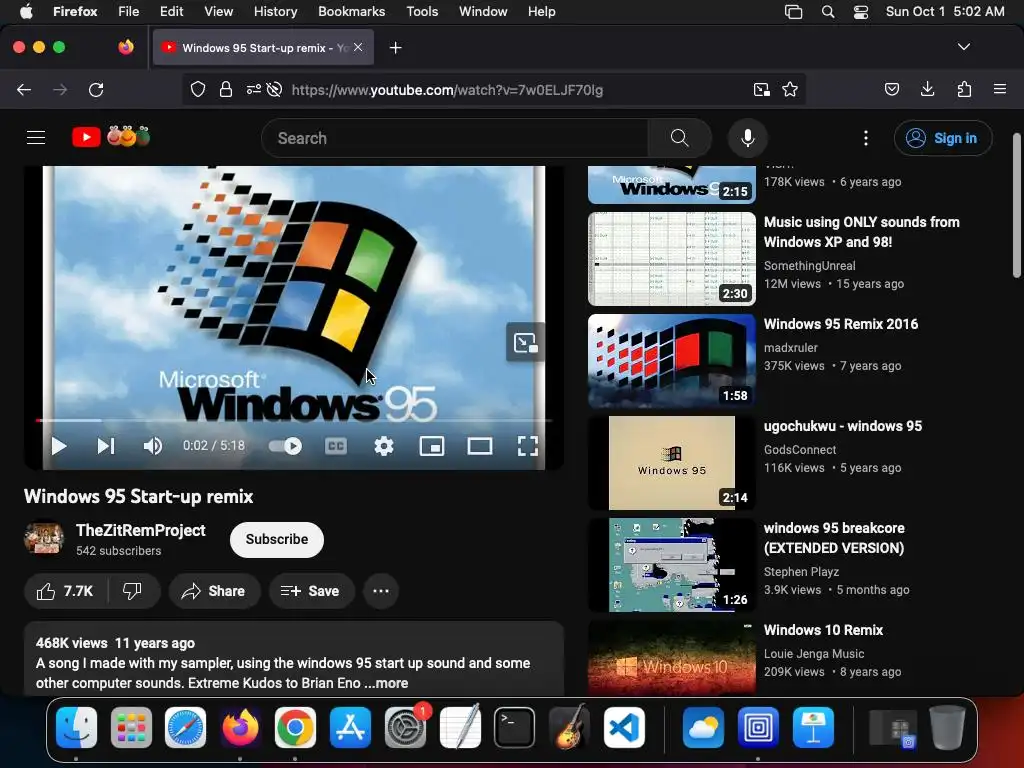The height and width of the screenshot is (768, 1024).
Task: Open the Tools menu
Action: (x=422, y=12)
